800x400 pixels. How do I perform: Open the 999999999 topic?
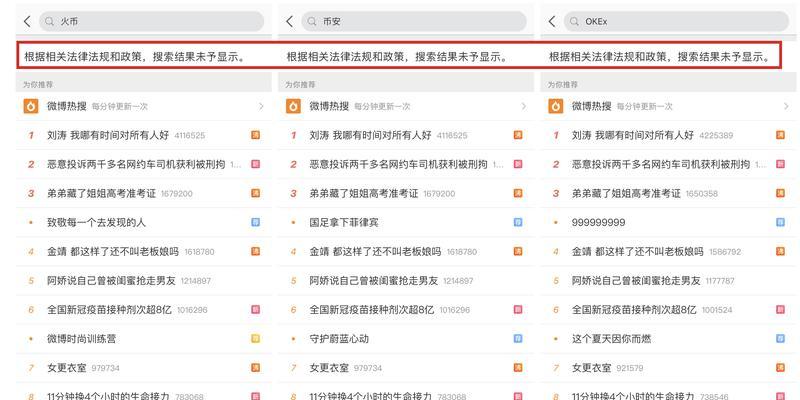point(598,222)
